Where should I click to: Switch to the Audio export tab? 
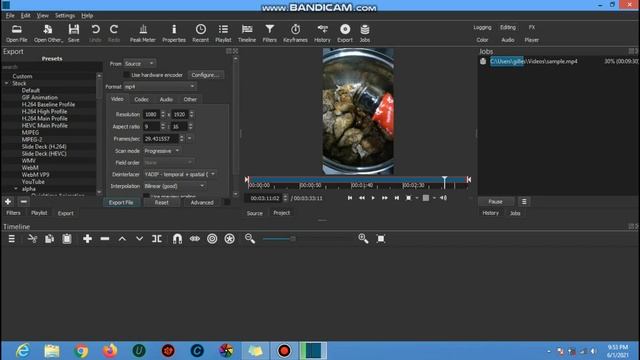click(x=166, y=99)
